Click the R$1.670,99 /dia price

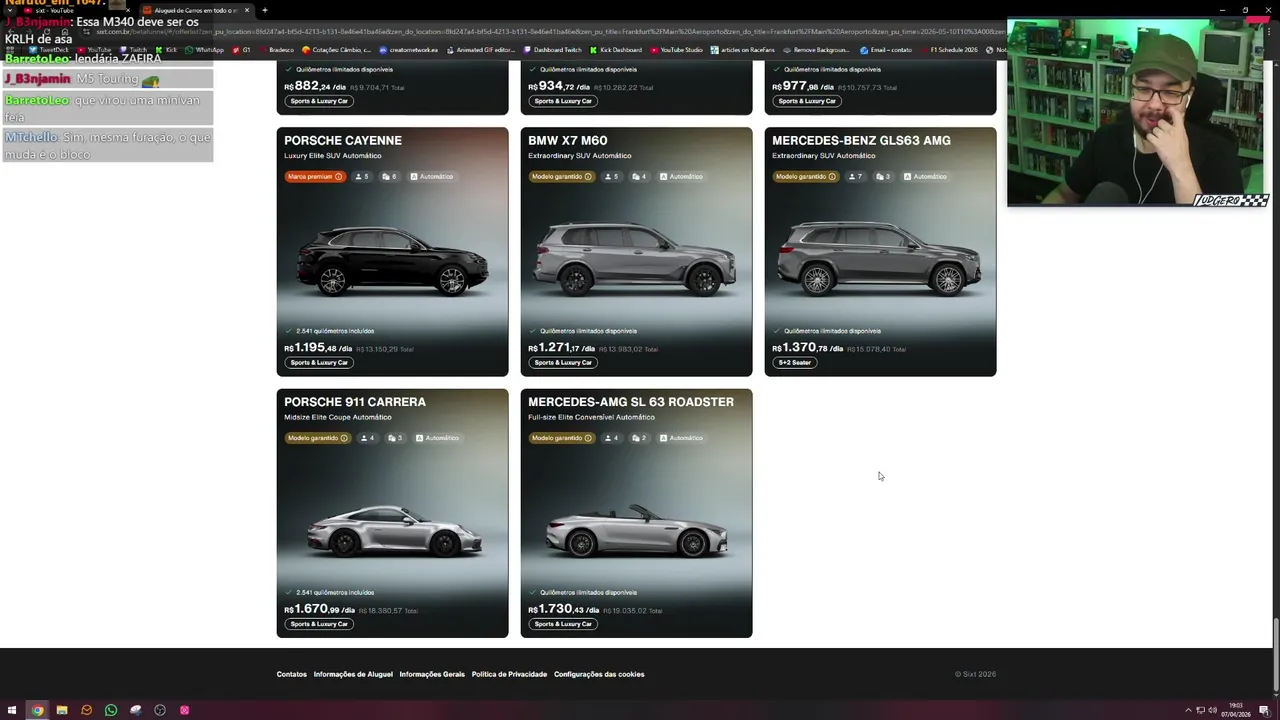click(x=319, y=609)
